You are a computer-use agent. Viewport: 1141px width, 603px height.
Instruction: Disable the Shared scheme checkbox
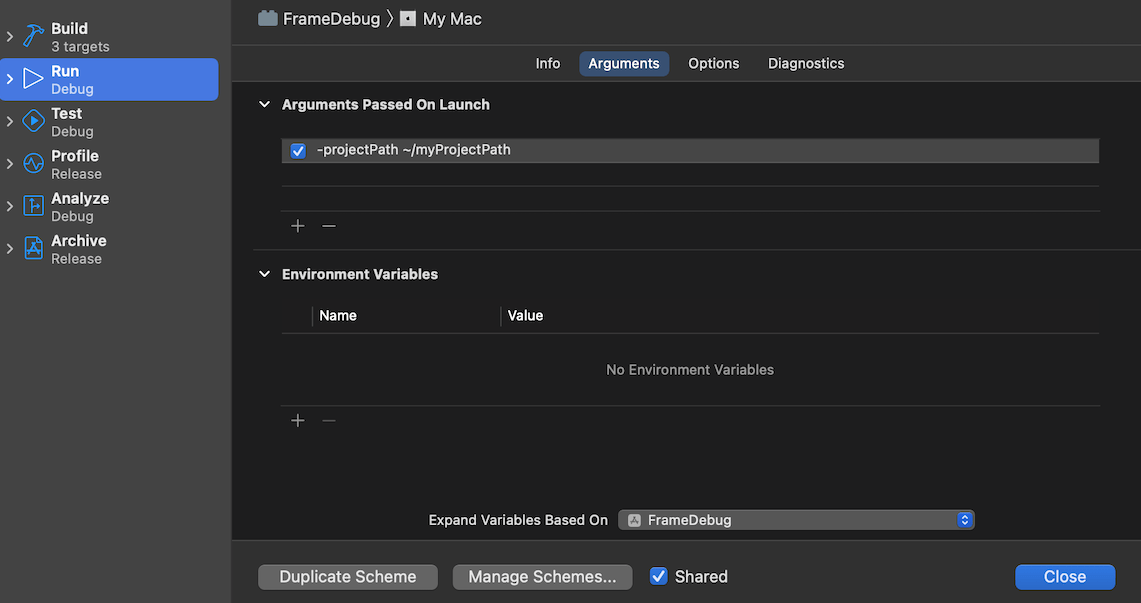click(x=658, y=576)
